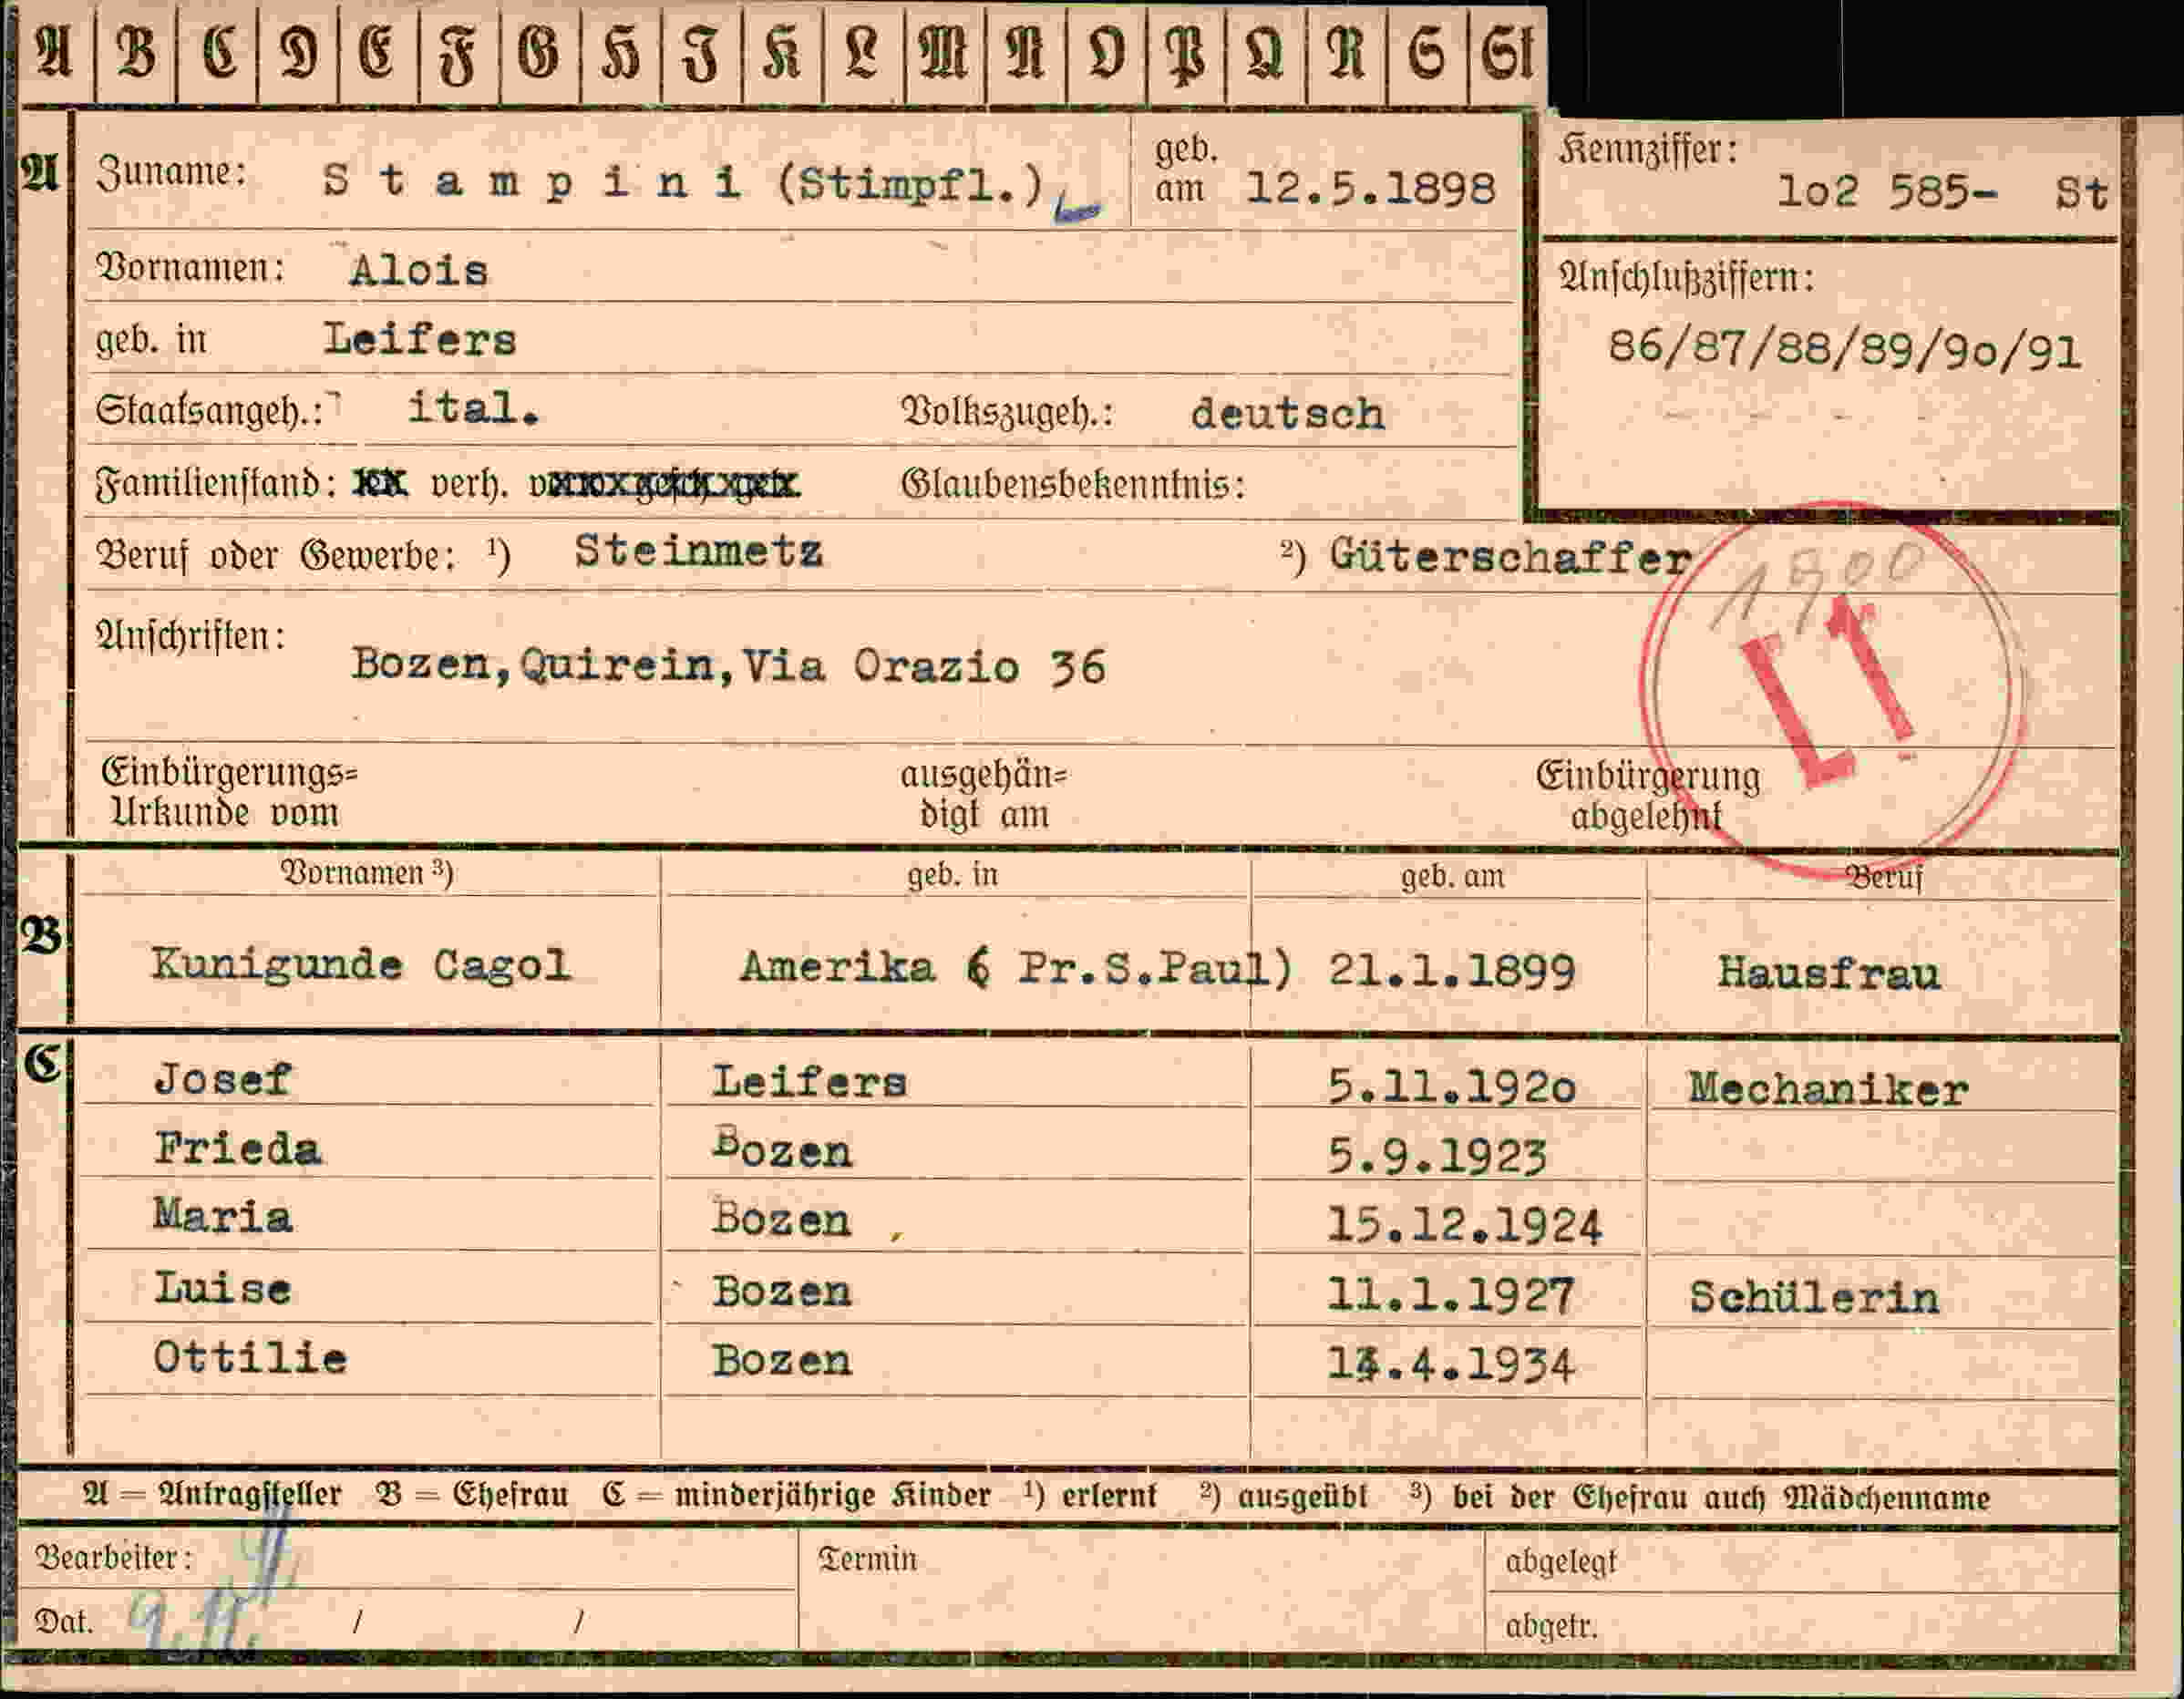The width and height of the screenshot is (2184, 1699).
Task: Click the learned trade Steinmetz
Action: tap(698, 551)
